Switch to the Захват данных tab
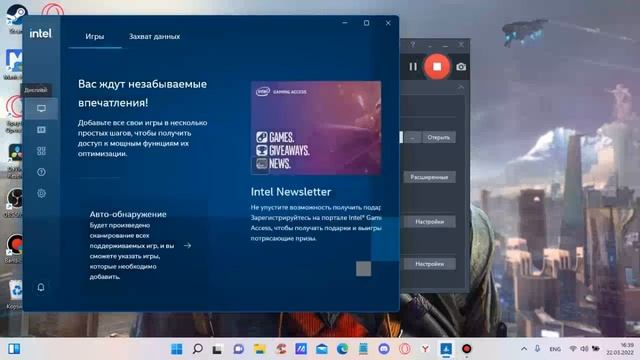Viewport: 640px width, 360px height. pos(154,36)
